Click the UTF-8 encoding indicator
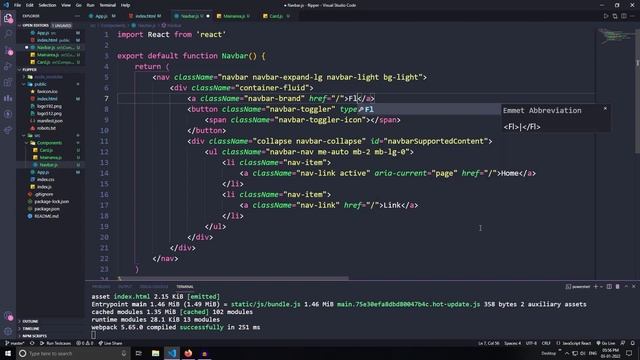Viewport: 640px width, 360px height. tap(531, 343)
